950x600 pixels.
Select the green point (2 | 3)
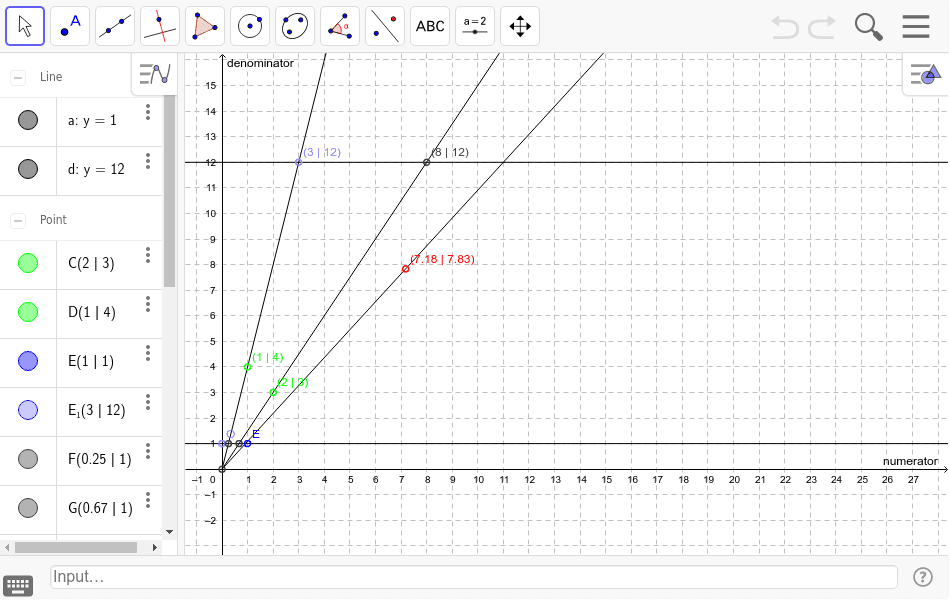[x=273, y=393]
